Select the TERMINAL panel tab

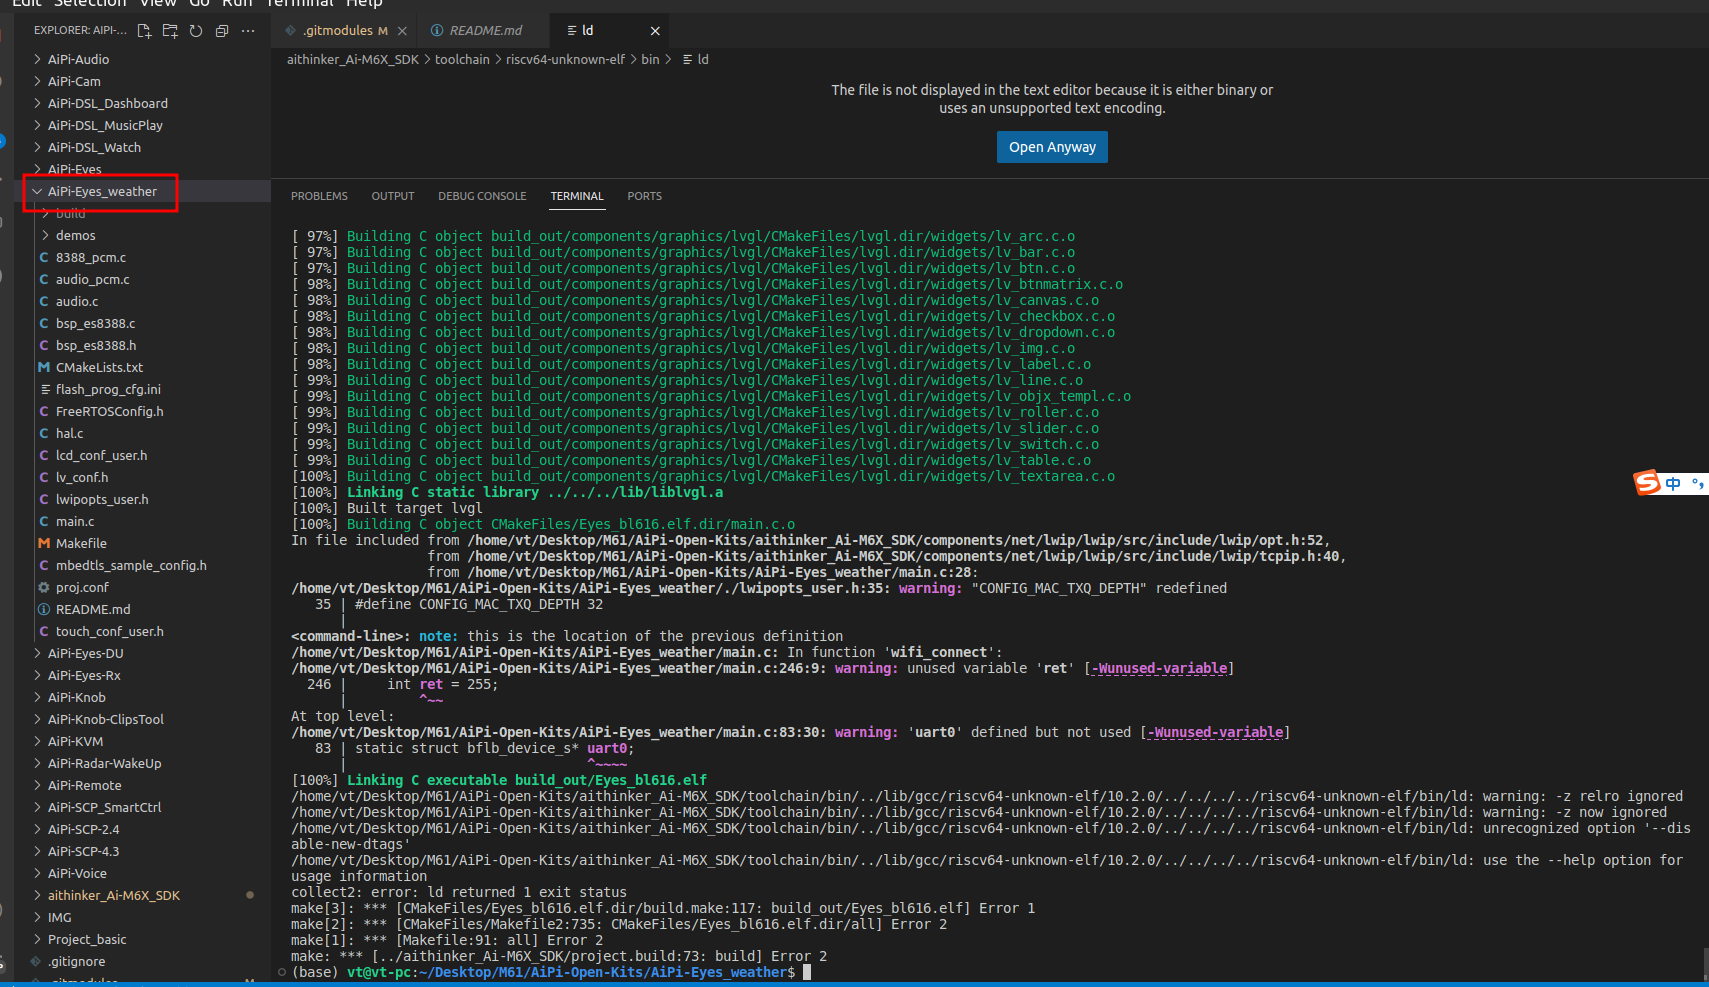pyautogui.click(x=577, y=196)
